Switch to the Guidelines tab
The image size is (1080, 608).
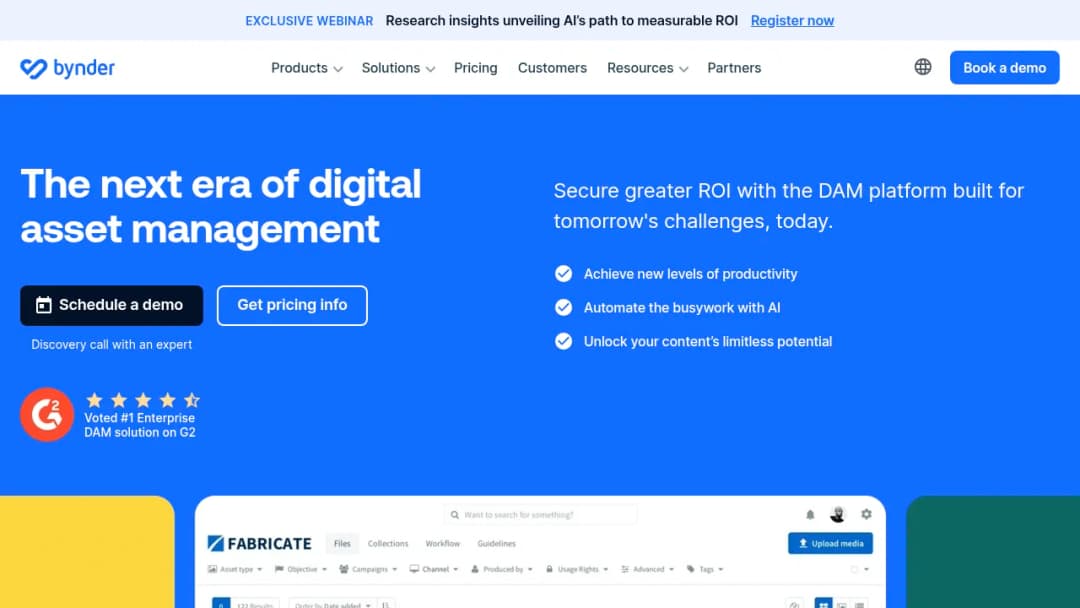(497, 544)
